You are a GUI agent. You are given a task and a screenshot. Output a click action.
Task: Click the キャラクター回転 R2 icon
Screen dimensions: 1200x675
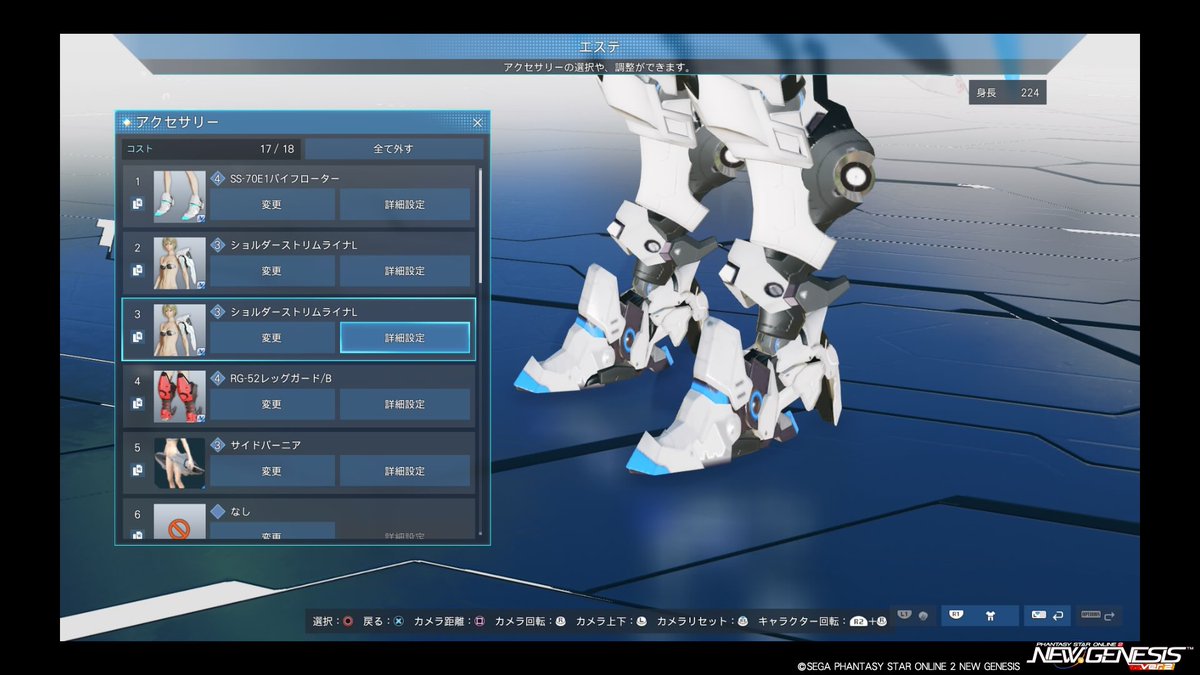(858, 621)
